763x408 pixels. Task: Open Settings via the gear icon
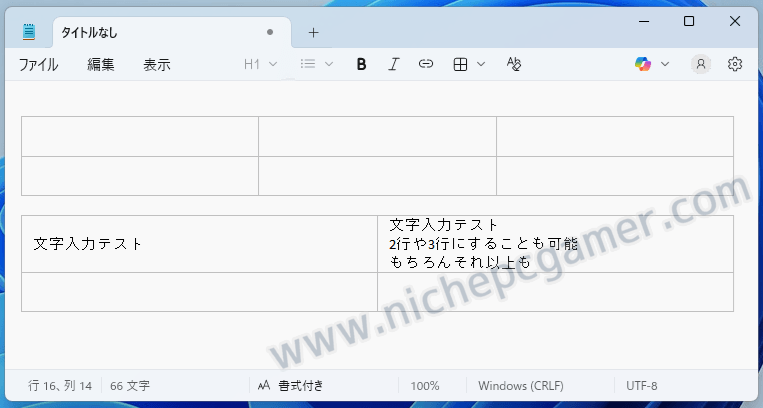tap(735, 64)
